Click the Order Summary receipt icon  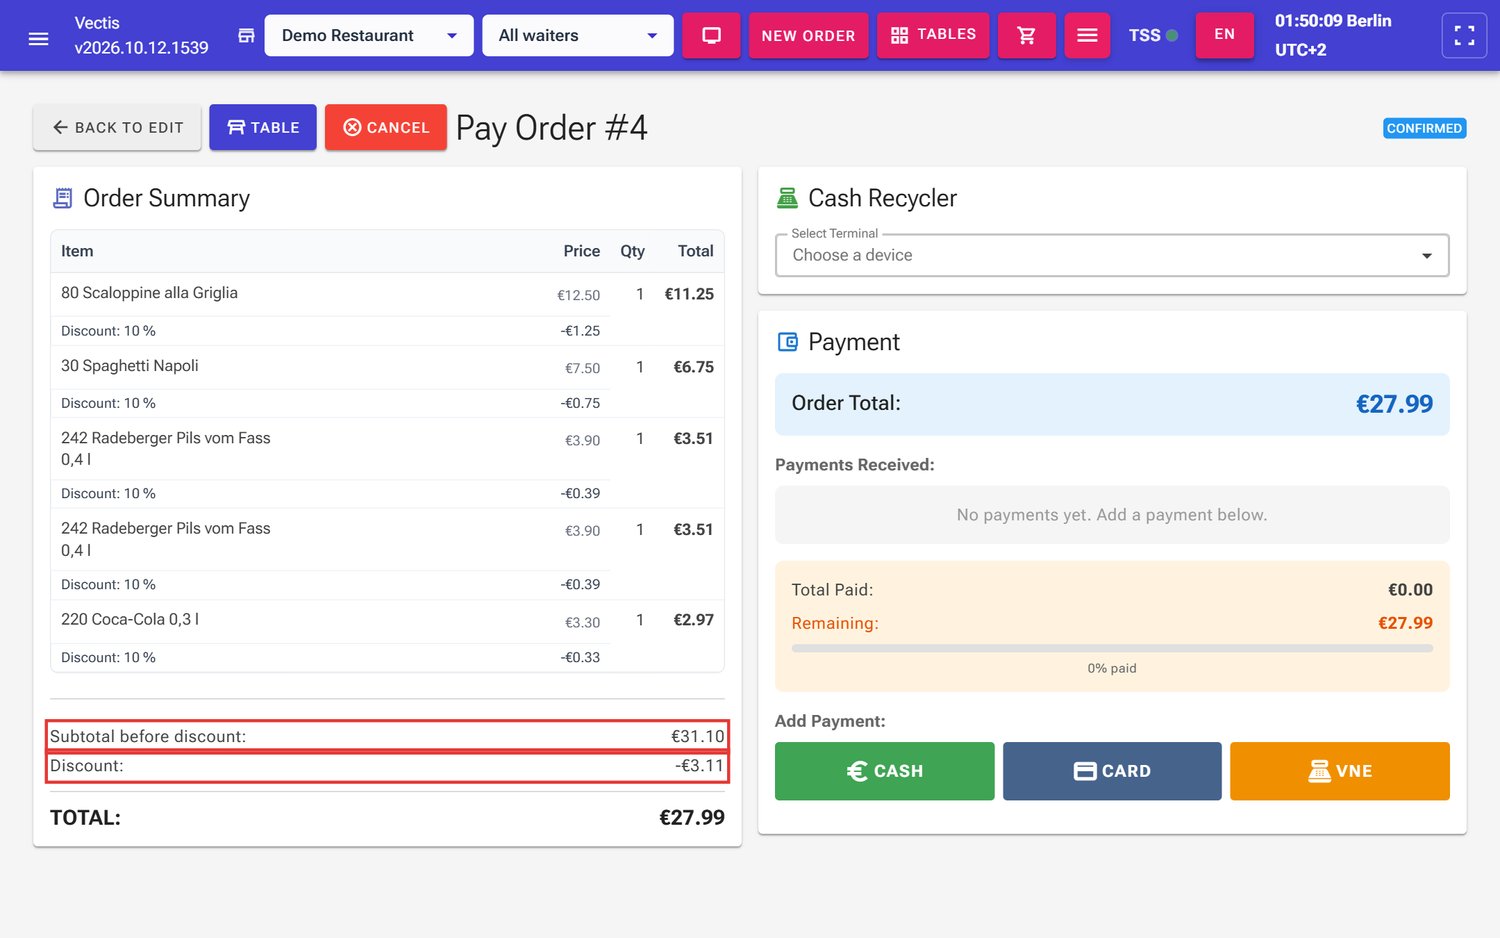(62, 198)
